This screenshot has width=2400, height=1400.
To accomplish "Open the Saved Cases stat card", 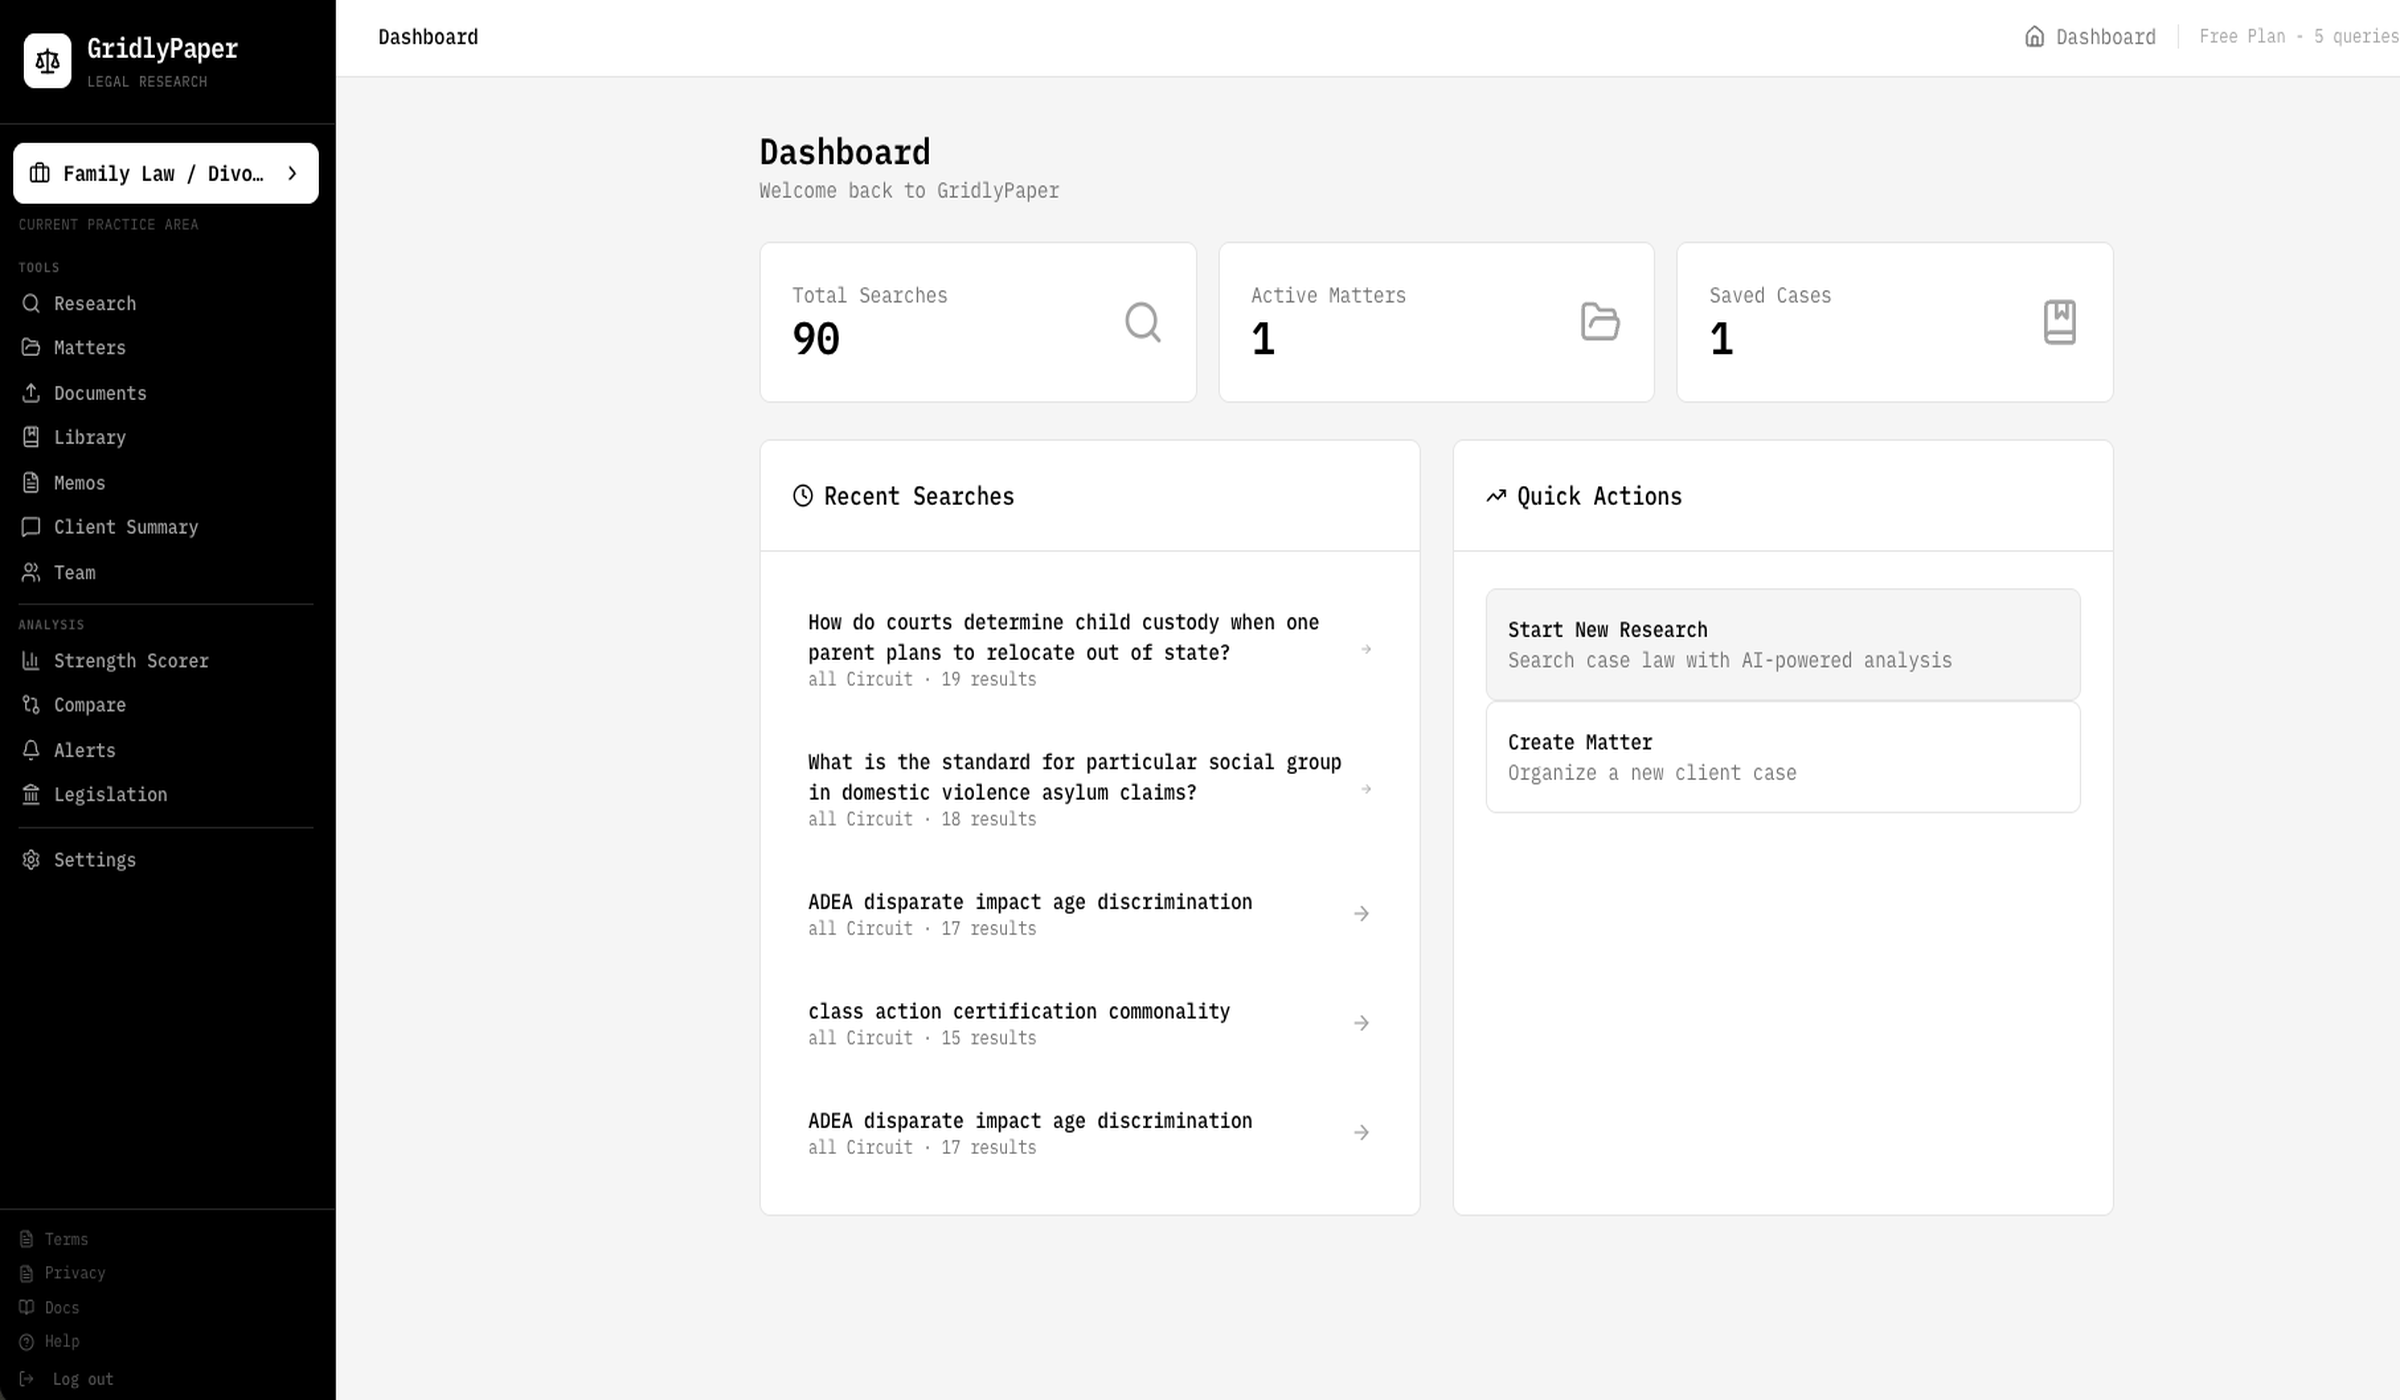I will point(1895,322).
